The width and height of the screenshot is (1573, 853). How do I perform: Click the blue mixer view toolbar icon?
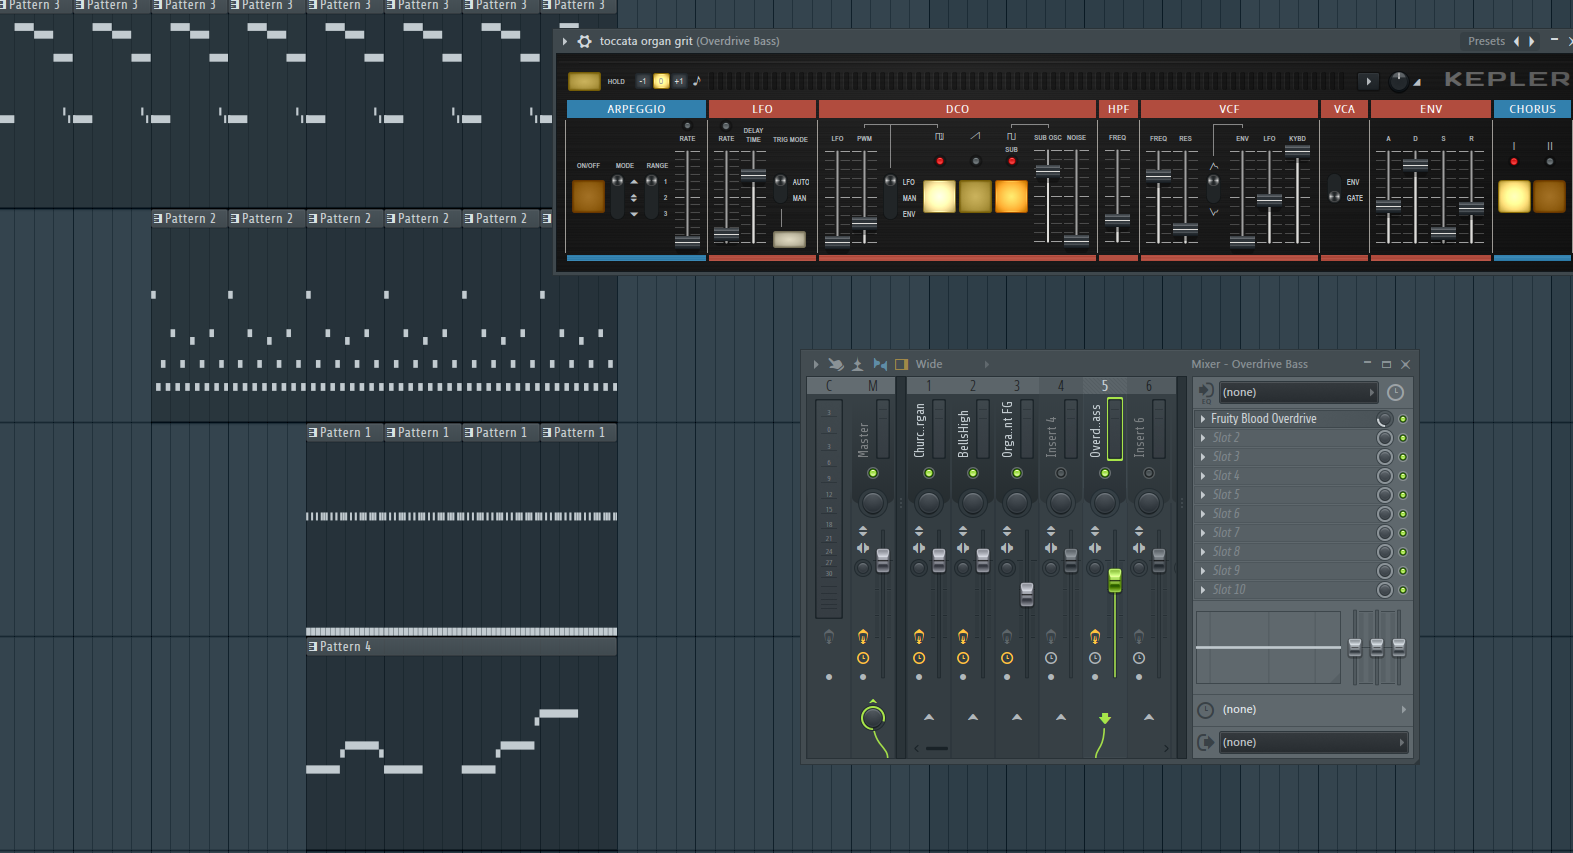click(880, 364)
